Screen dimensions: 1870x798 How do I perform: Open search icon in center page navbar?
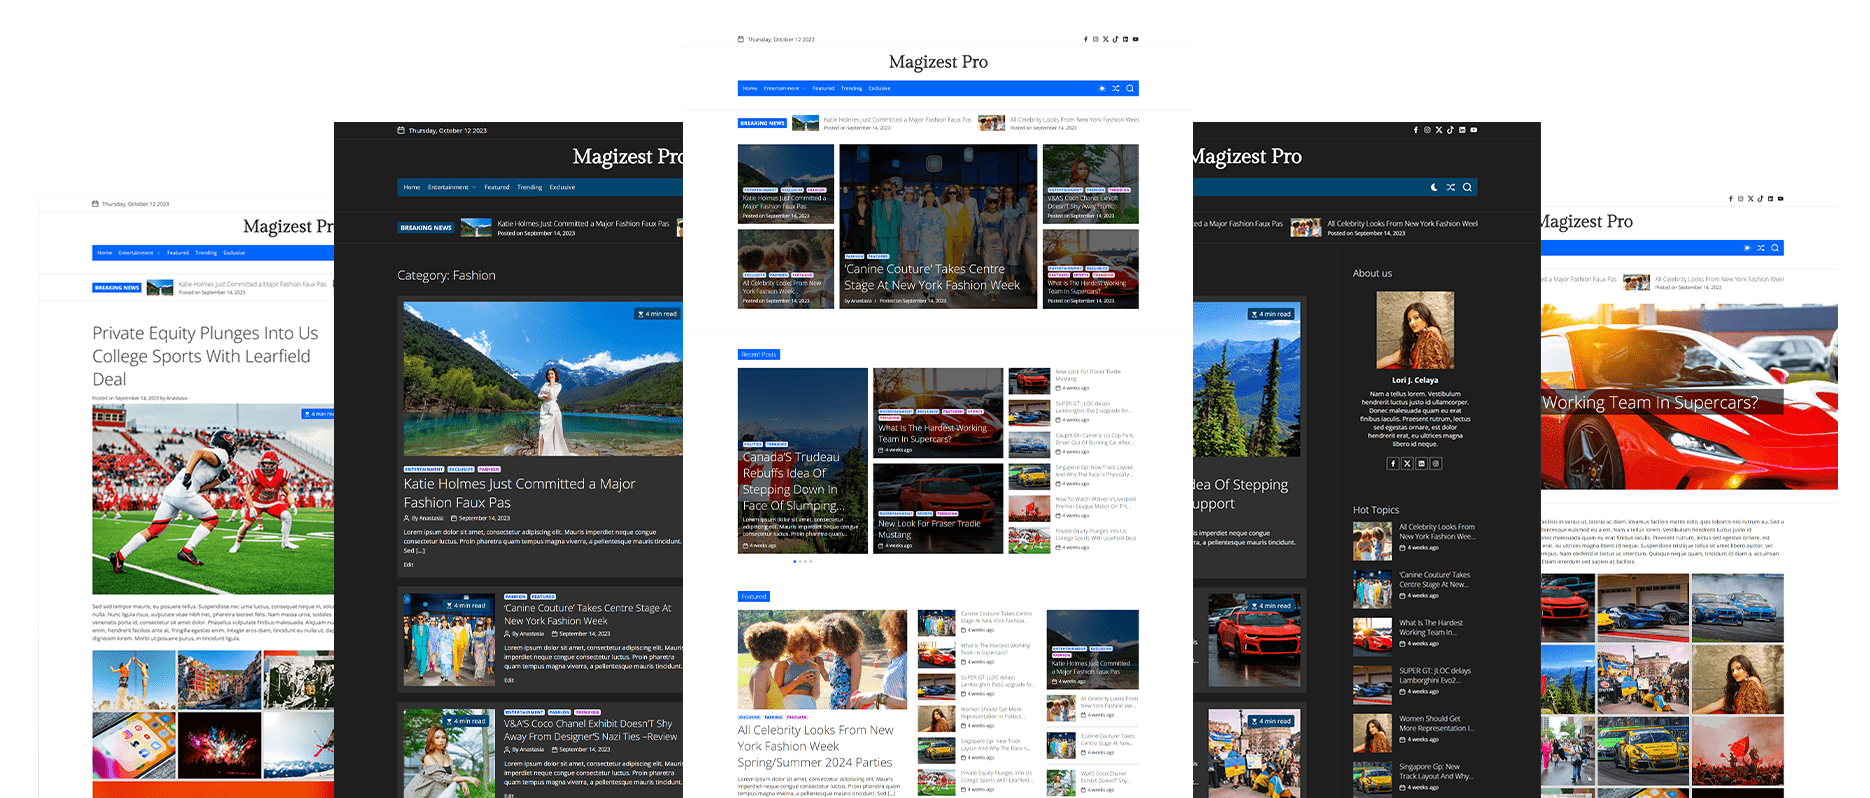pos(1130,88)
